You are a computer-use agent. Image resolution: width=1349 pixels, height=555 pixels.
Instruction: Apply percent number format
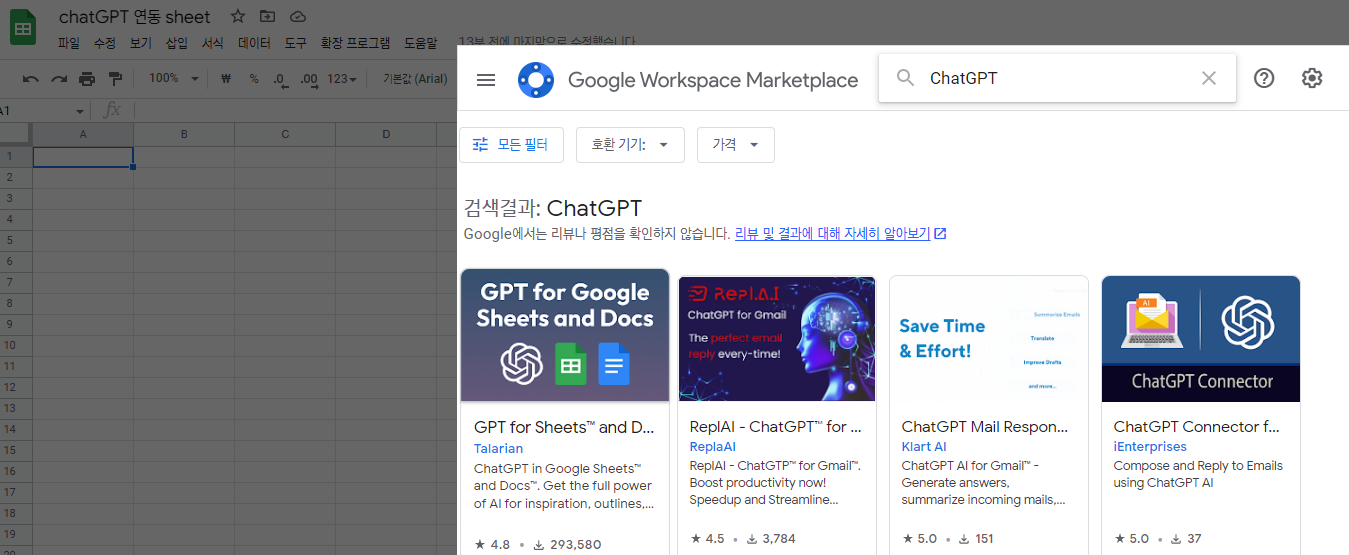pos(254,79)
